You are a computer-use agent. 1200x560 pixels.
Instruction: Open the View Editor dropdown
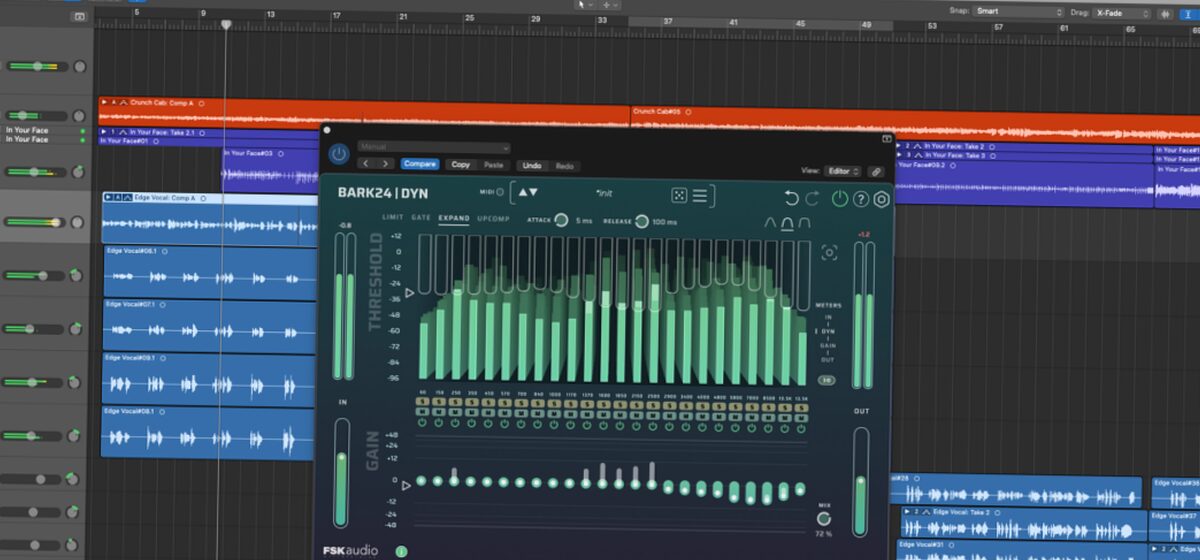click(842, 171)
